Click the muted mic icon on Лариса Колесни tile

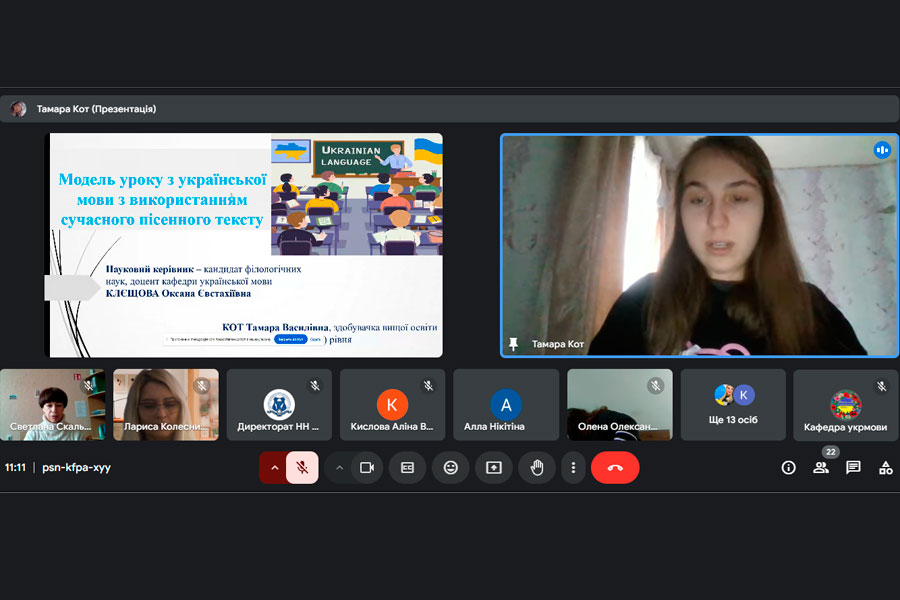point(201,386)
